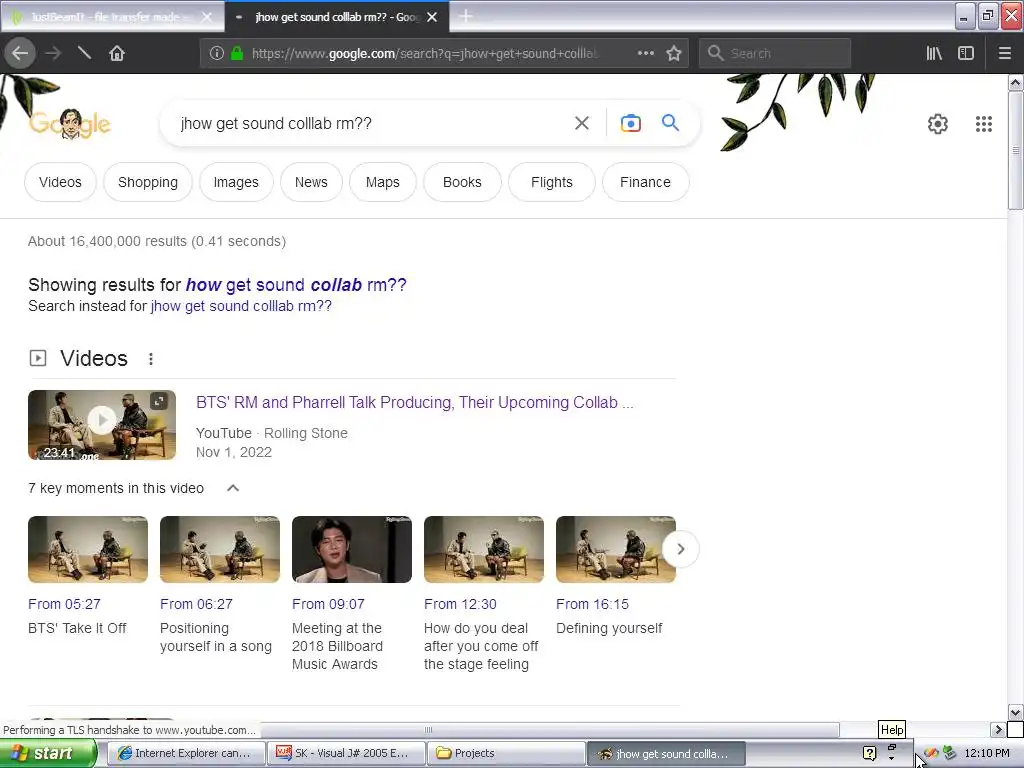
Task: Select the Flights filter chip
Action: (552, 182)
